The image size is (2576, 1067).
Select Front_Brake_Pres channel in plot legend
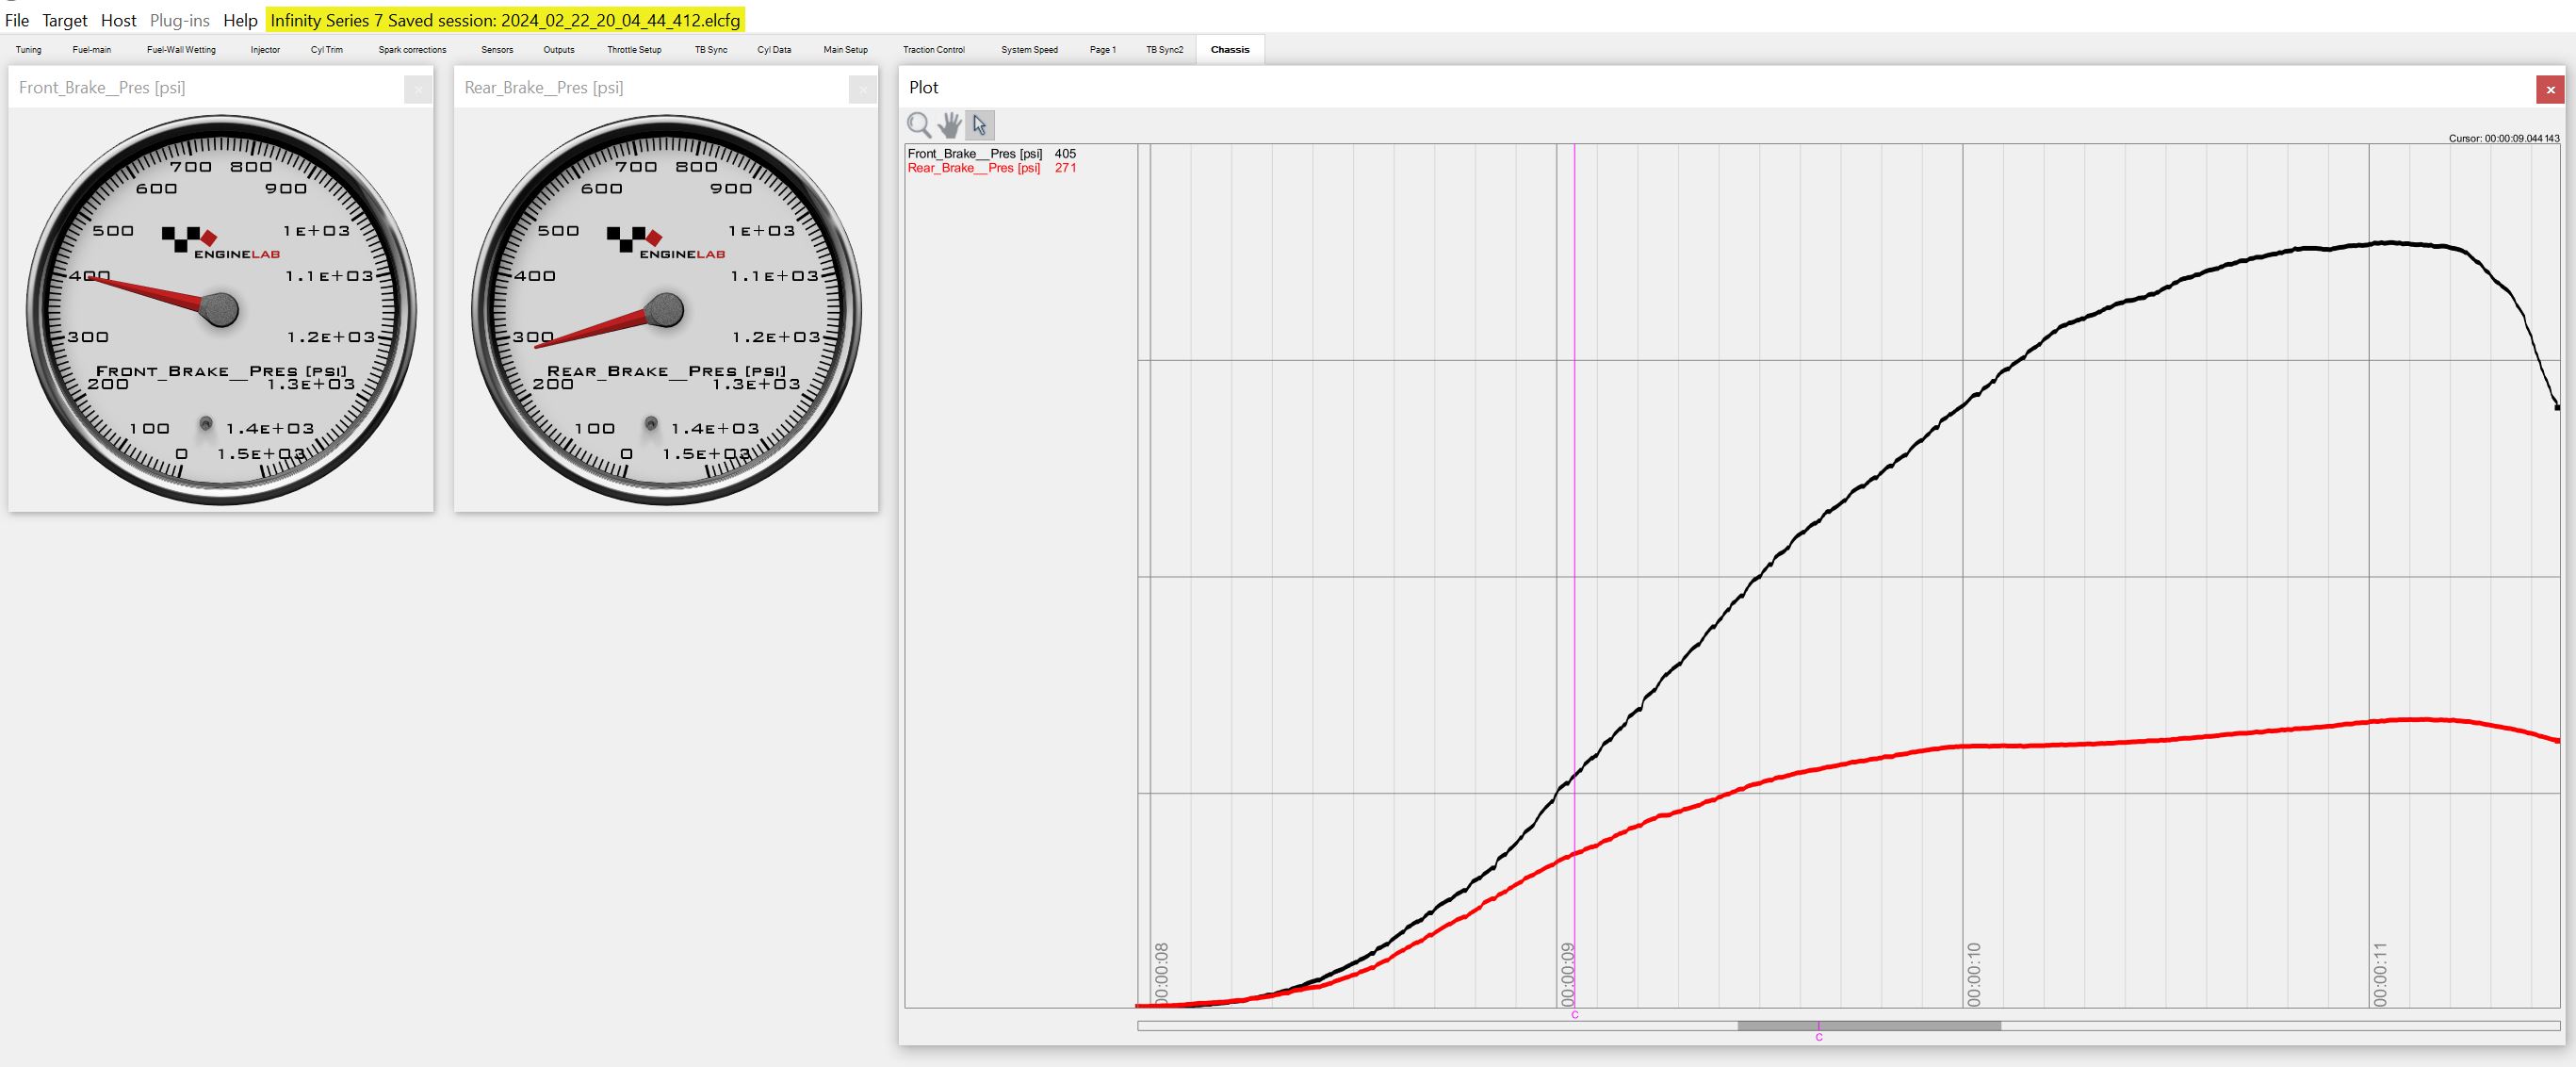974,154
